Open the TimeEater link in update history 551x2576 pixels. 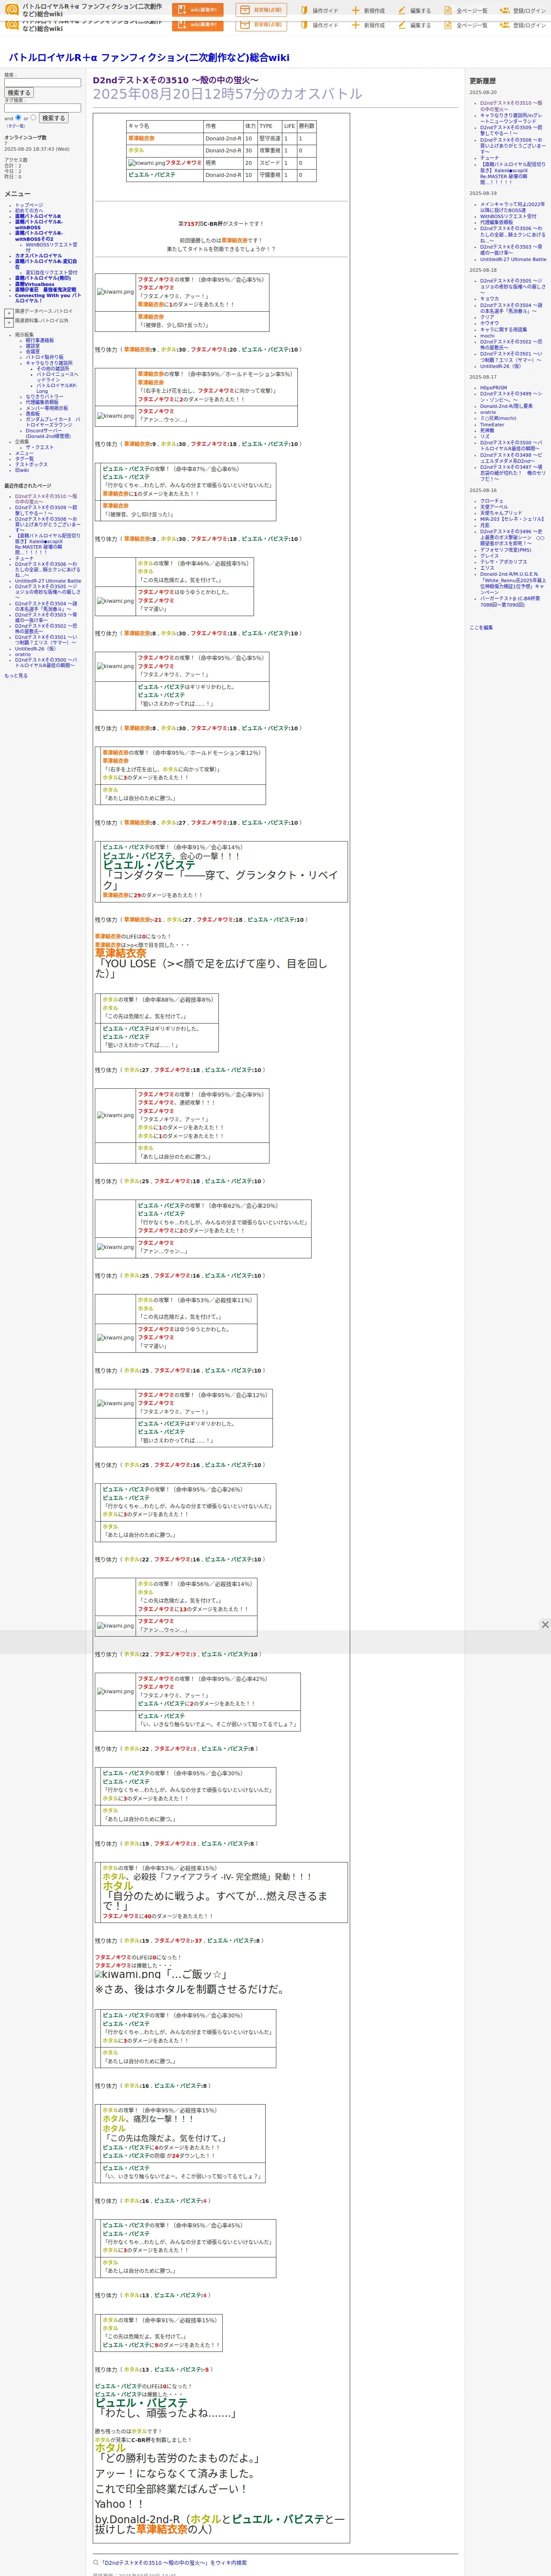click(x=492, y=424)
